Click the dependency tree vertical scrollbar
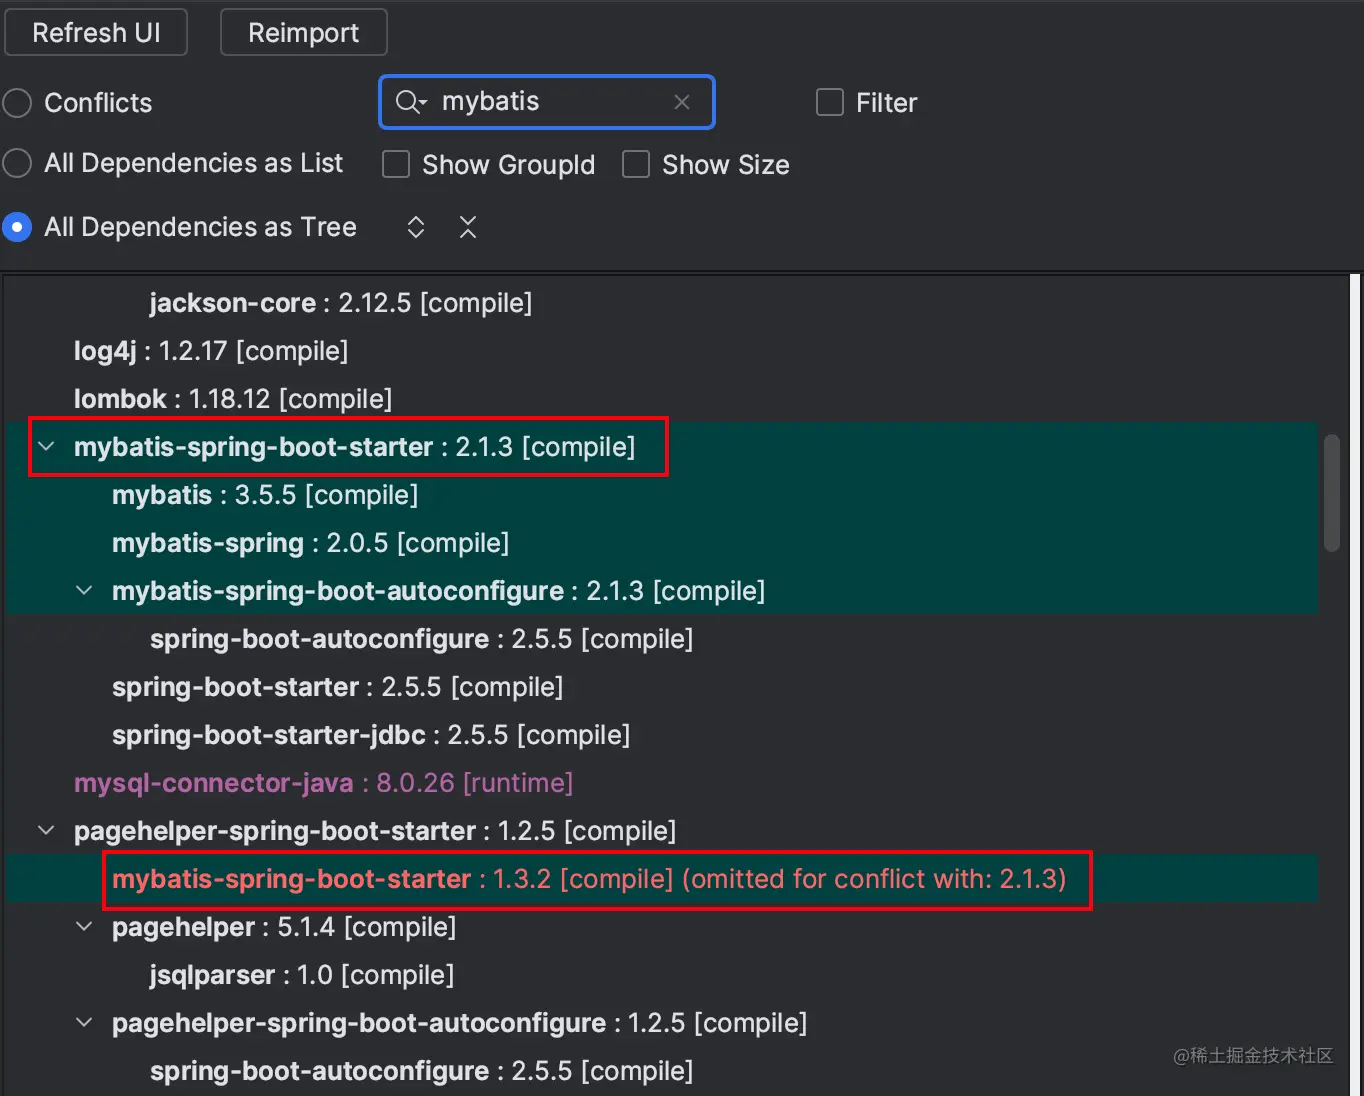Image resolution: width=1364 pixels, height=1096 pixels. coord(1331,492)
